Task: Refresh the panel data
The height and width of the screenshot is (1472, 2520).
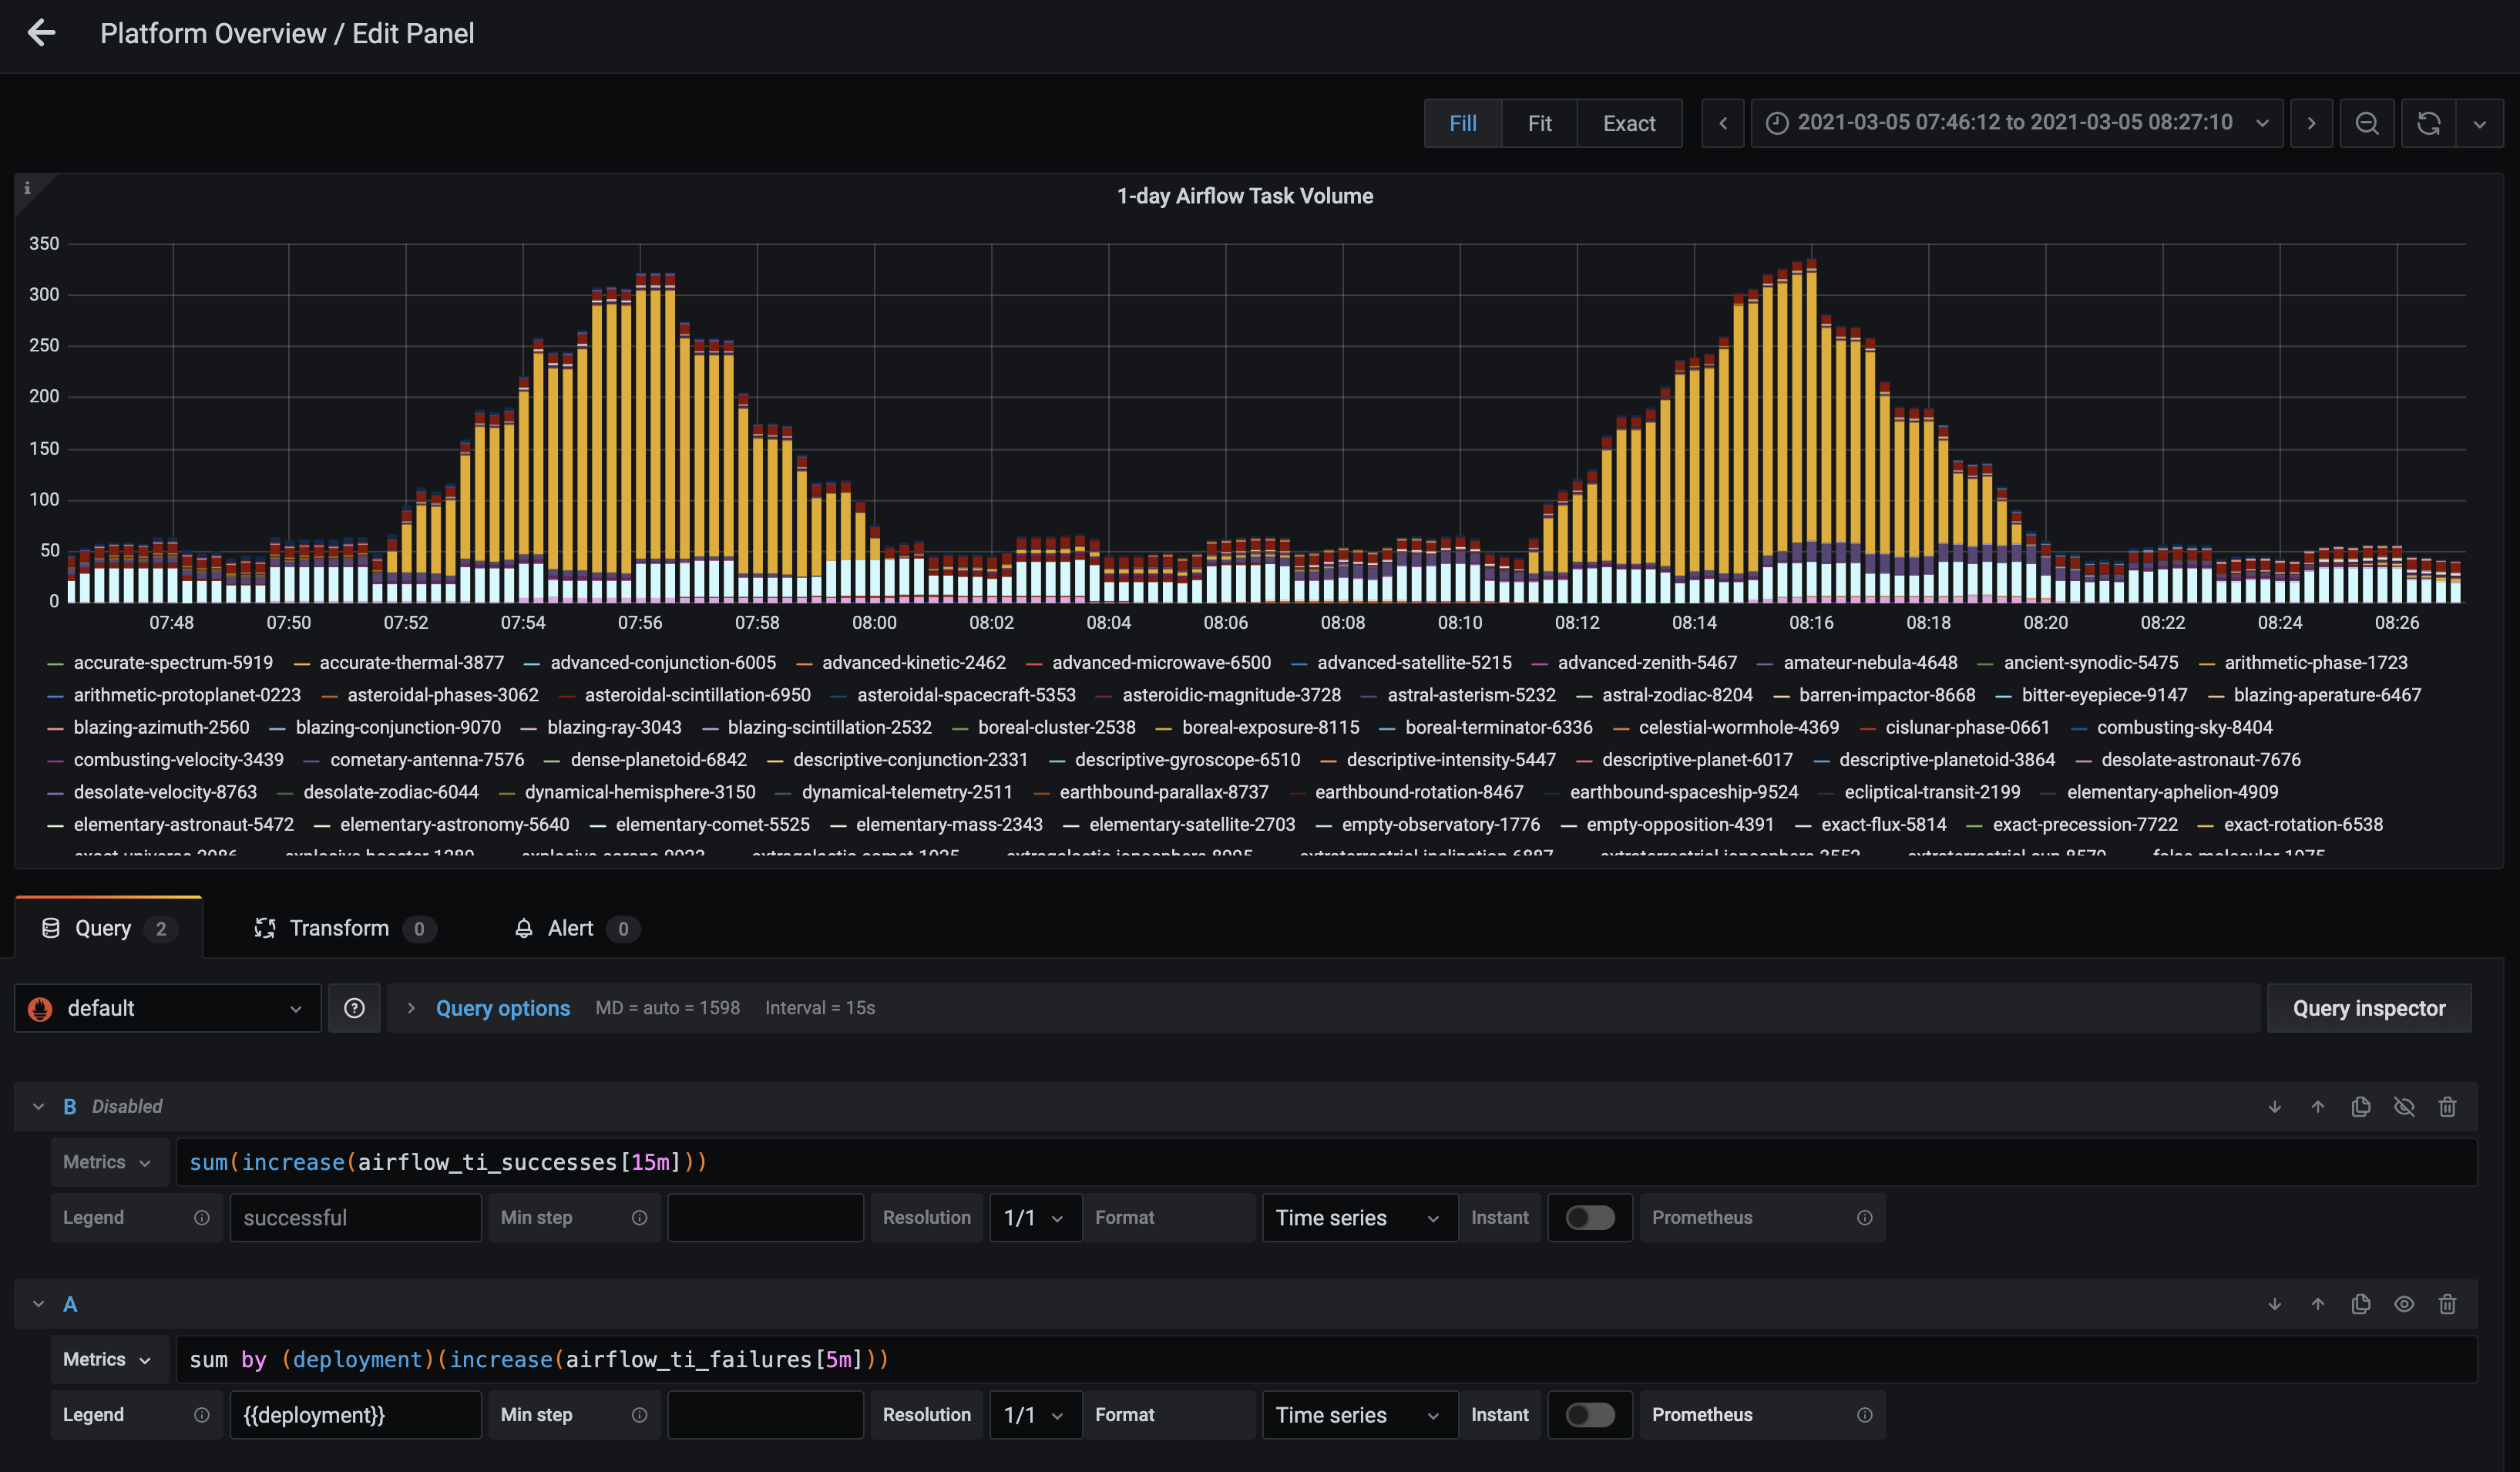Action: tap(2430, 122)
